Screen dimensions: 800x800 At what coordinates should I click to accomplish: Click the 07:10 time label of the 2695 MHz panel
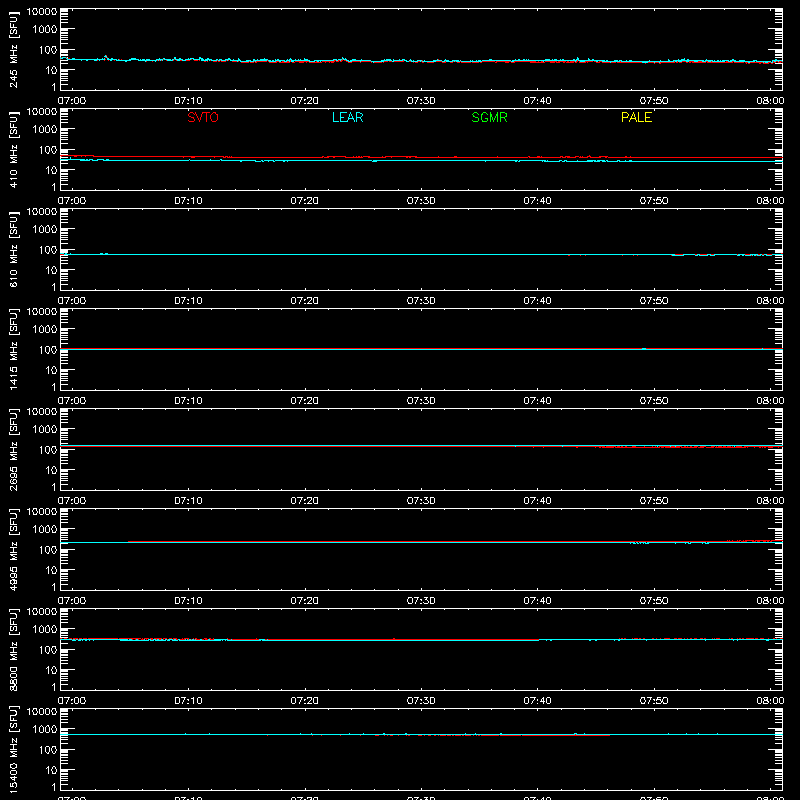(188, 501)
